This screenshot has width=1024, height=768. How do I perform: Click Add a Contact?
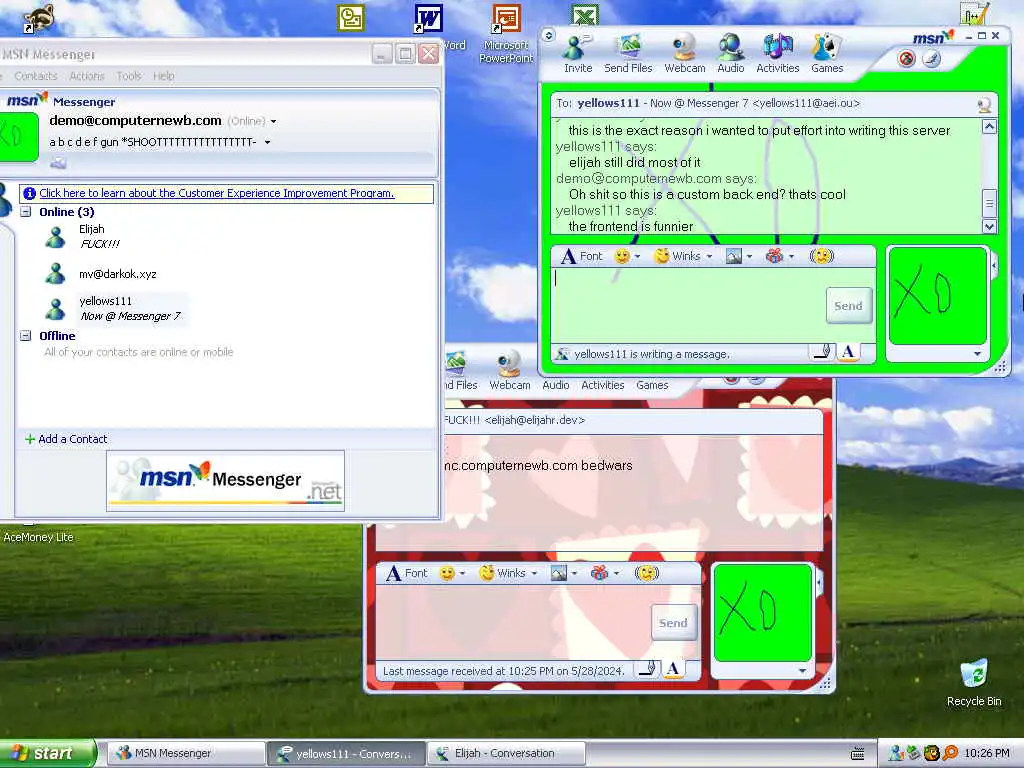pos(66,439)
